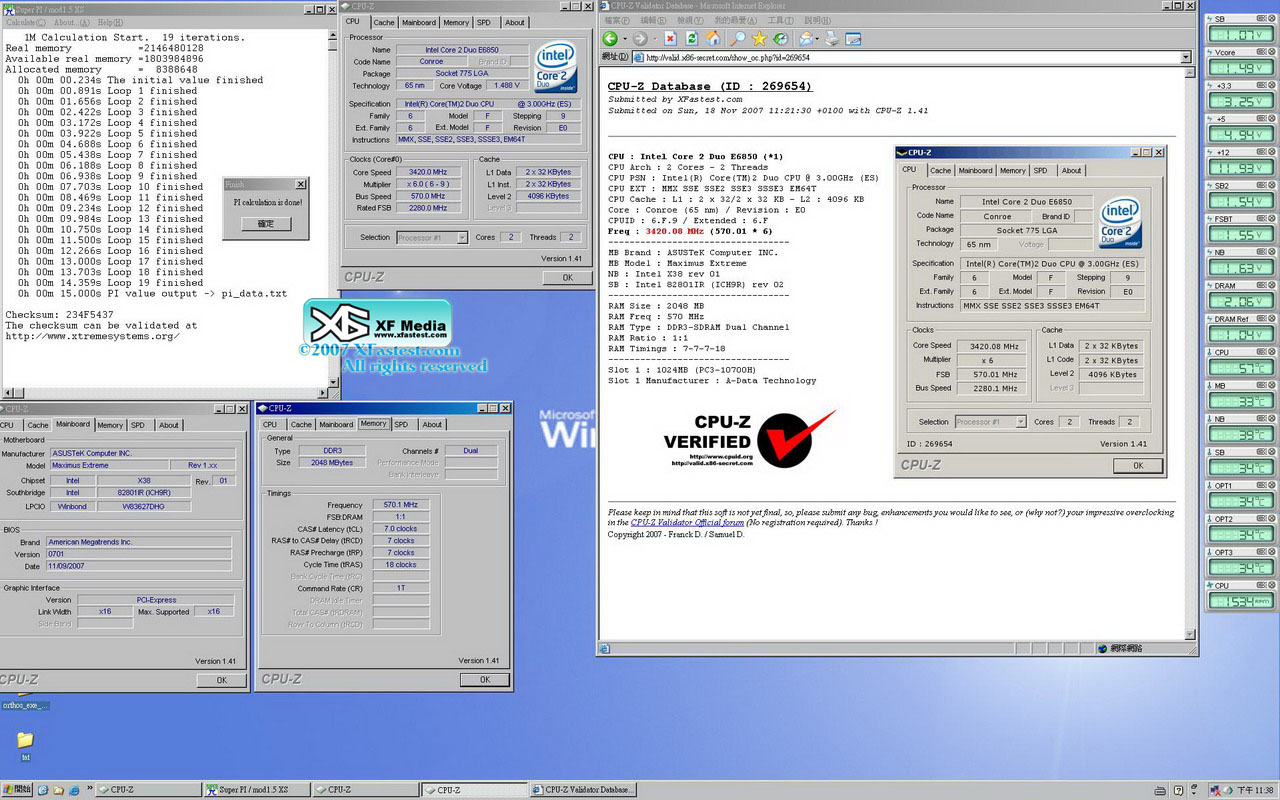
Task: Stop page loading in Internet Explorer
Action: 670,39
